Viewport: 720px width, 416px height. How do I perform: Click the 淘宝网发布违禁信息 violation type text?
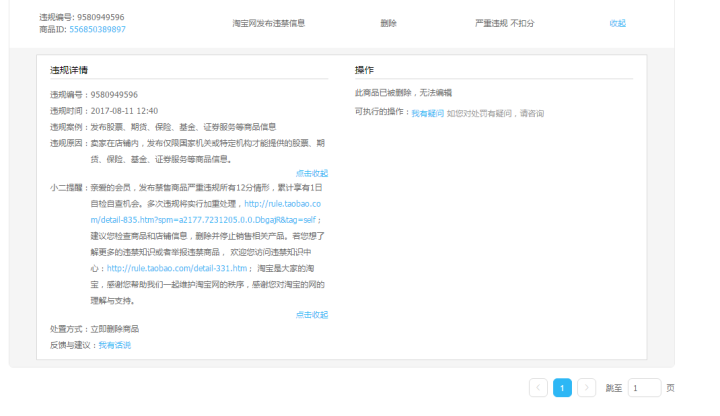click(268, 23)
